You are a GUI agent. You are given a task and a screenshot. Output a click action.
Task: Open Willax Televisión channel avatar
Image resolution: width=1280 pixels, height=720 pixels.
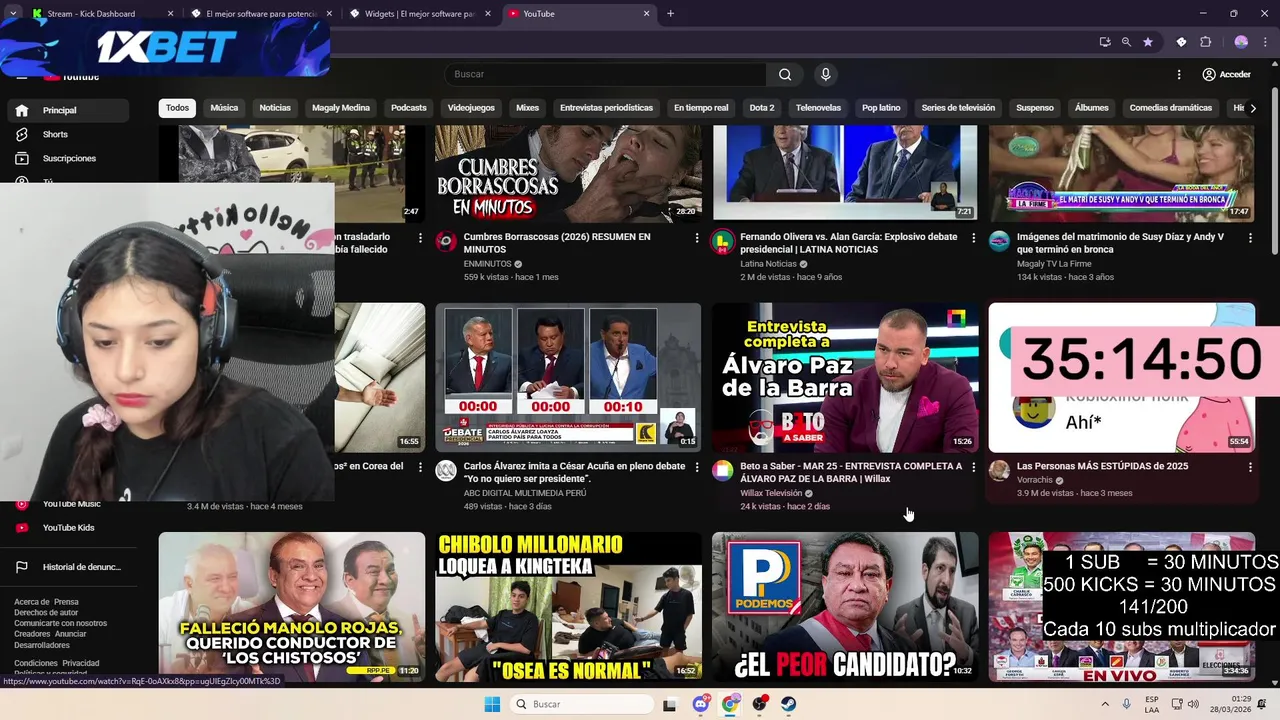(x=722, y=470)
